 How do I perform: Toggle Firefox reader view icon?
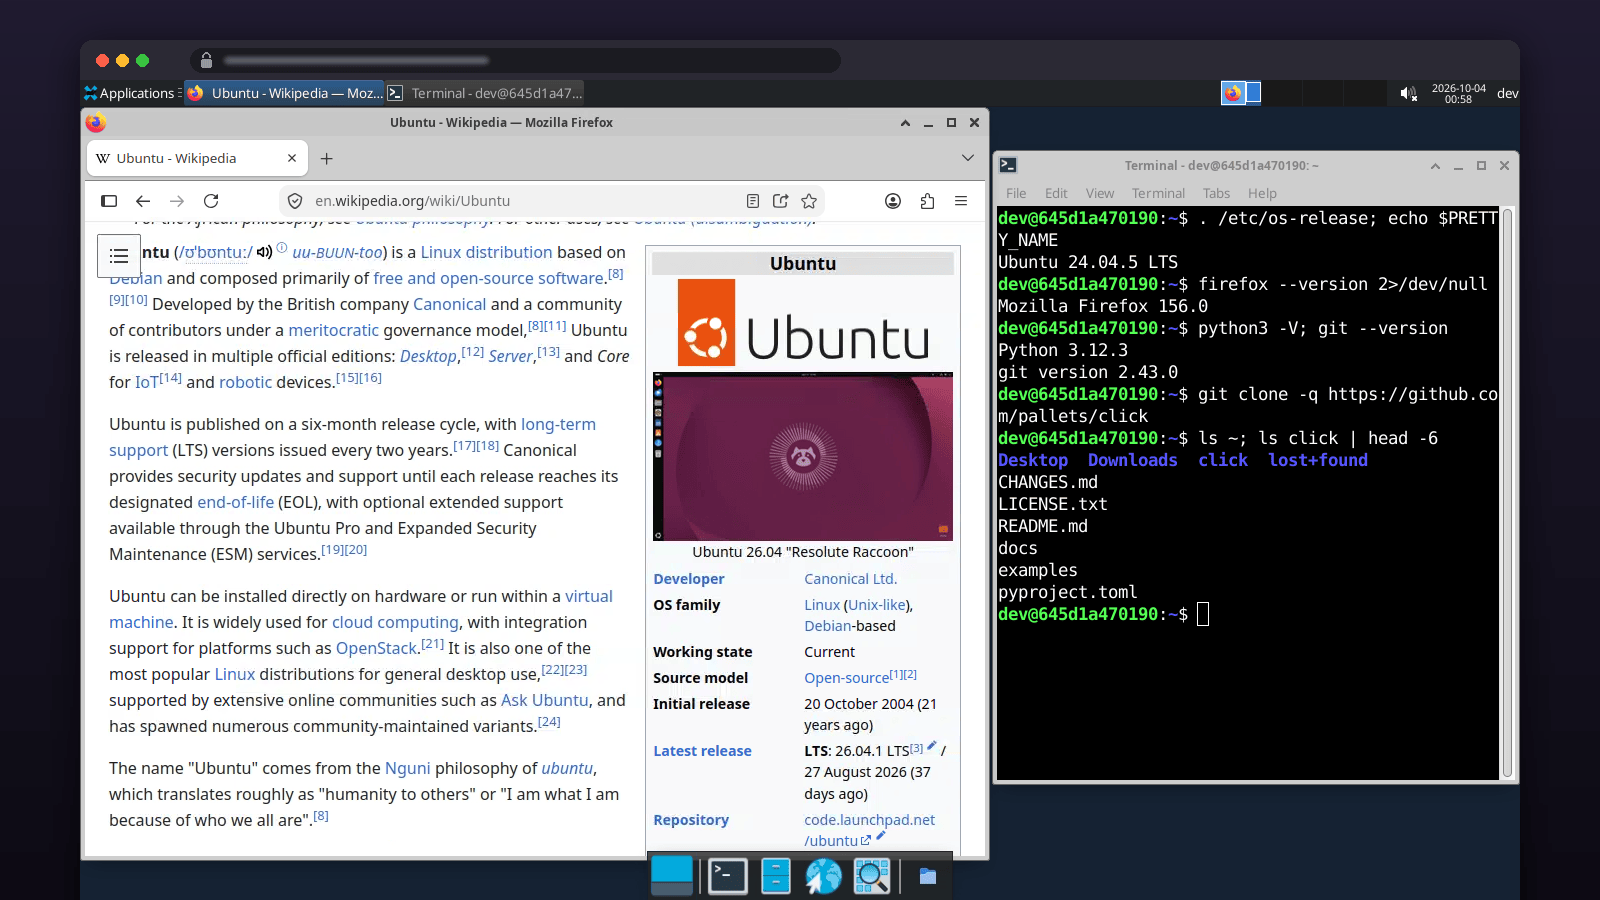point(753,201)
